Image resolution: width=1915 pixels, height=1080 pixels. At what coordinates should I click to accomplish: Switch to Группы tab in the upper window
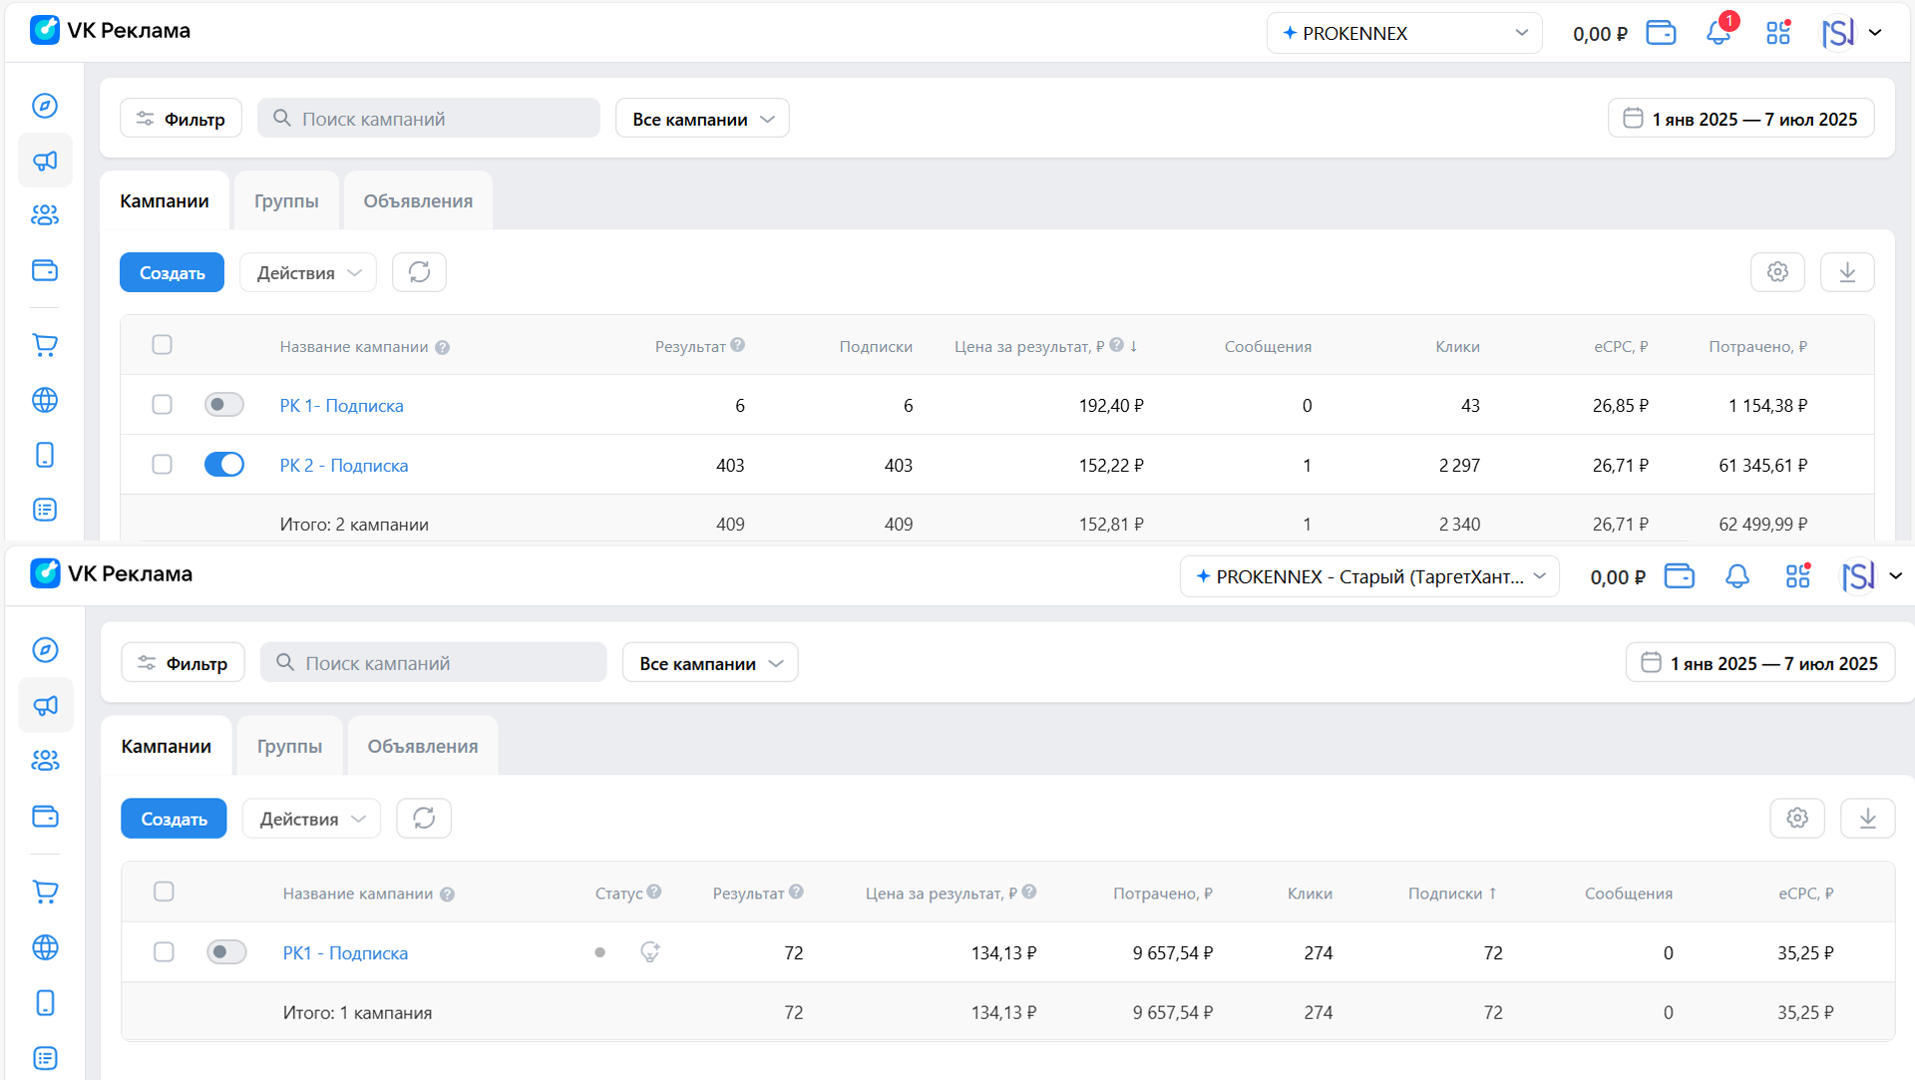click(x=286, y=201)
